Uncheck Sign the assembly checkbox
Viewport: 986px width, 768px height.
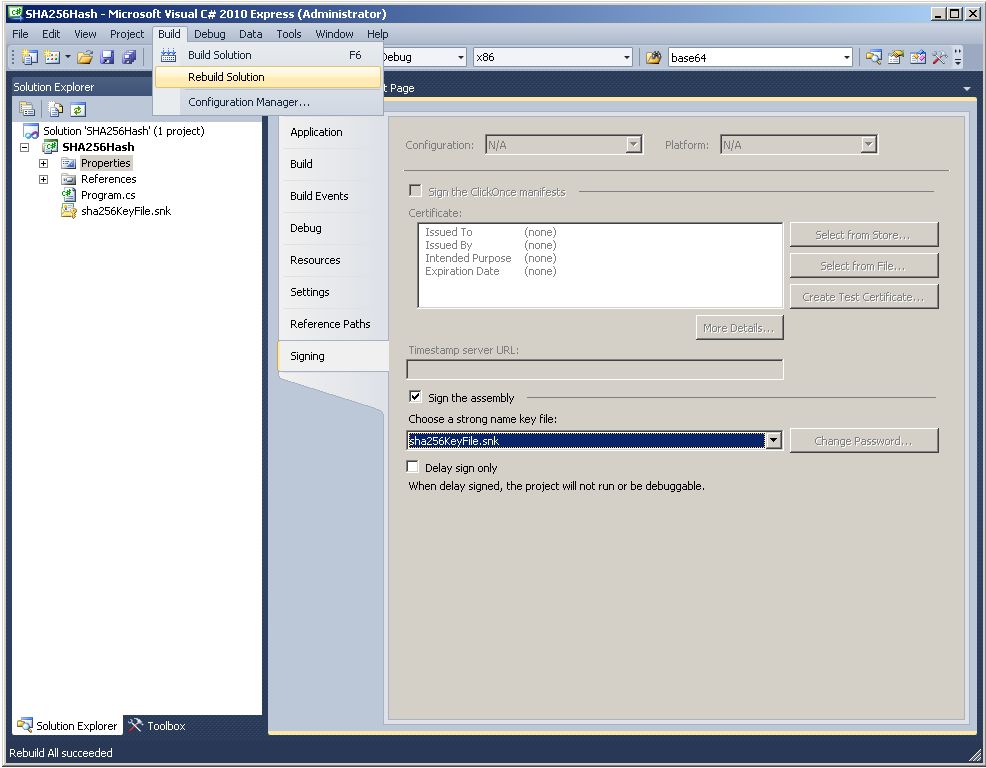[415, 396]
